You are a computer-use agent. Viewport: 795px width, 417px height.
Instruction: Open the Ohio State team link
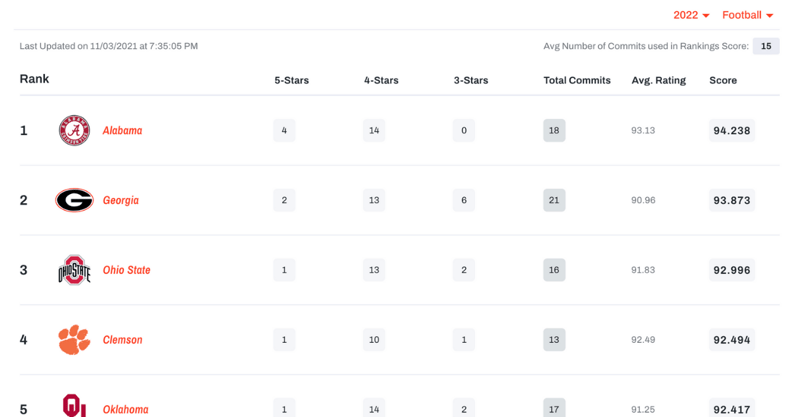click(127, 270)
